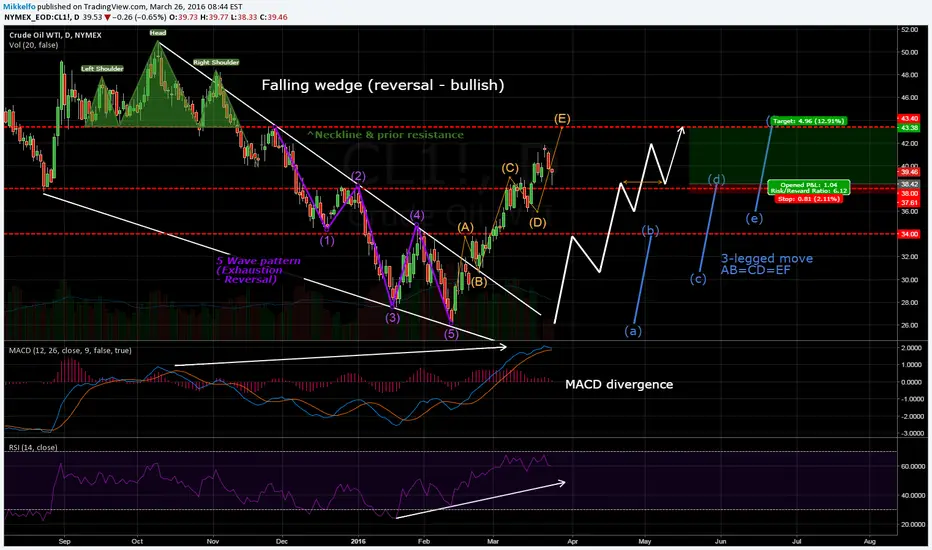Click the Falling wedge (reversal - bullish) note
Screen dimensions: 932x550
pyautogui.click(x=383, y=85)
